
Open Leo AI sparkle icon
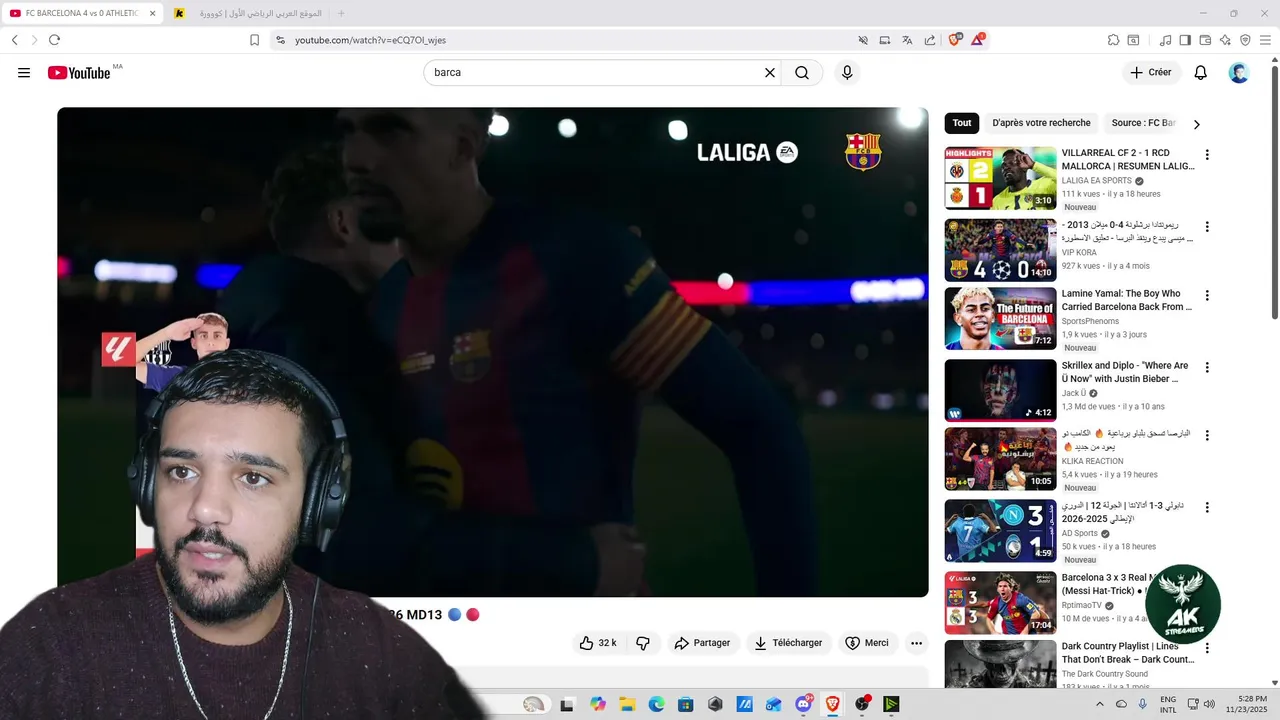pos(1225,40)
